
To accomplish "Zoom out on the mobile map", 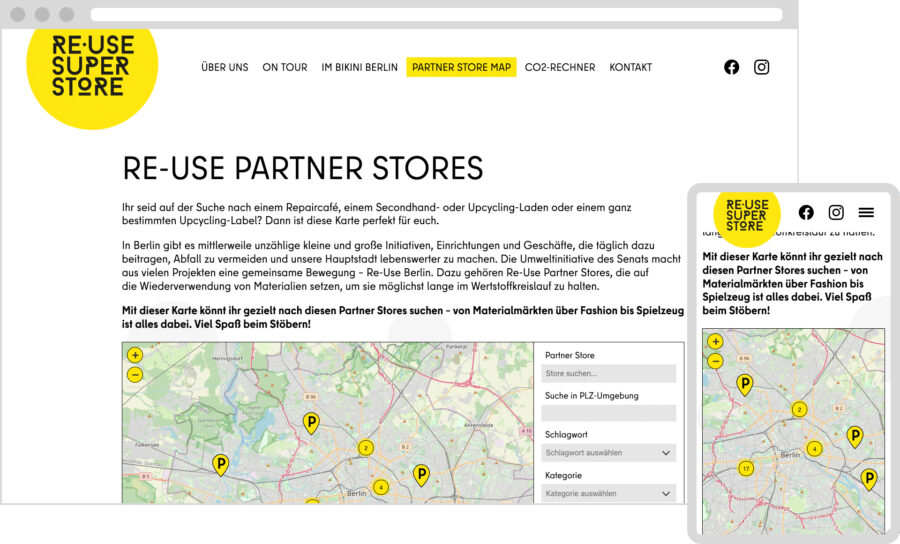I will [x=715, y=362].
